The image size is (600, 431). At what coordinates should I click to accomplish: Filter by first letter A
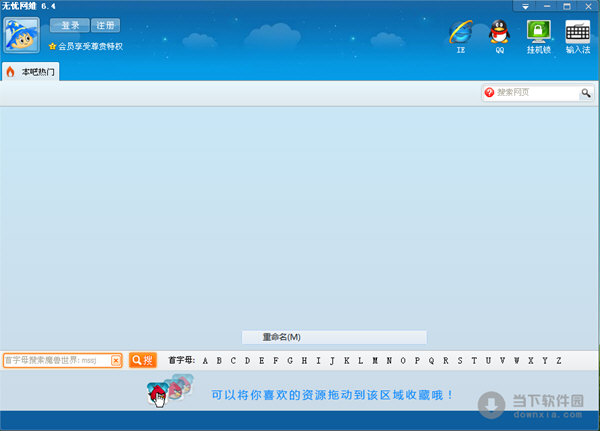pyautogui.click(x=205, y=360)
